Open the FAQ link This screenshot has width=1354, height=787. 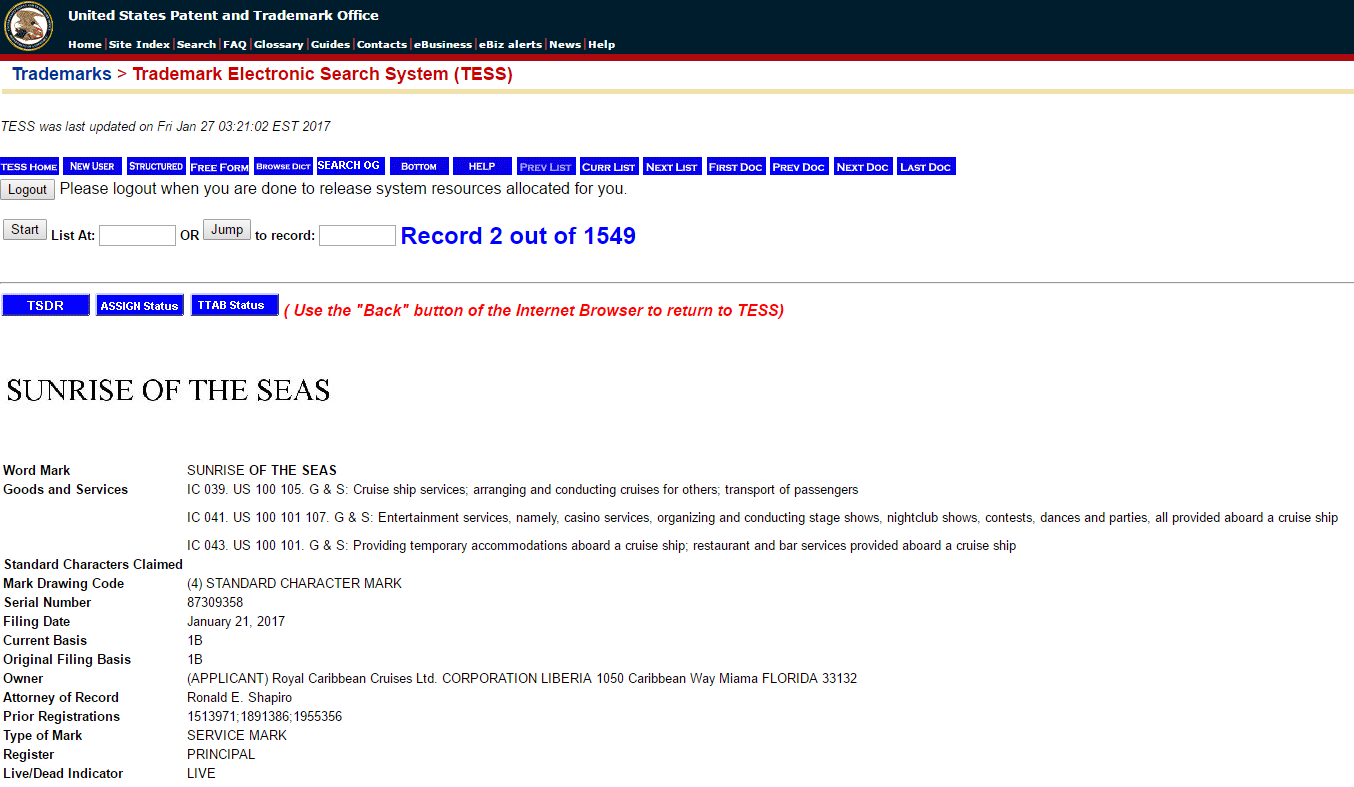click(x=235, y=44)
